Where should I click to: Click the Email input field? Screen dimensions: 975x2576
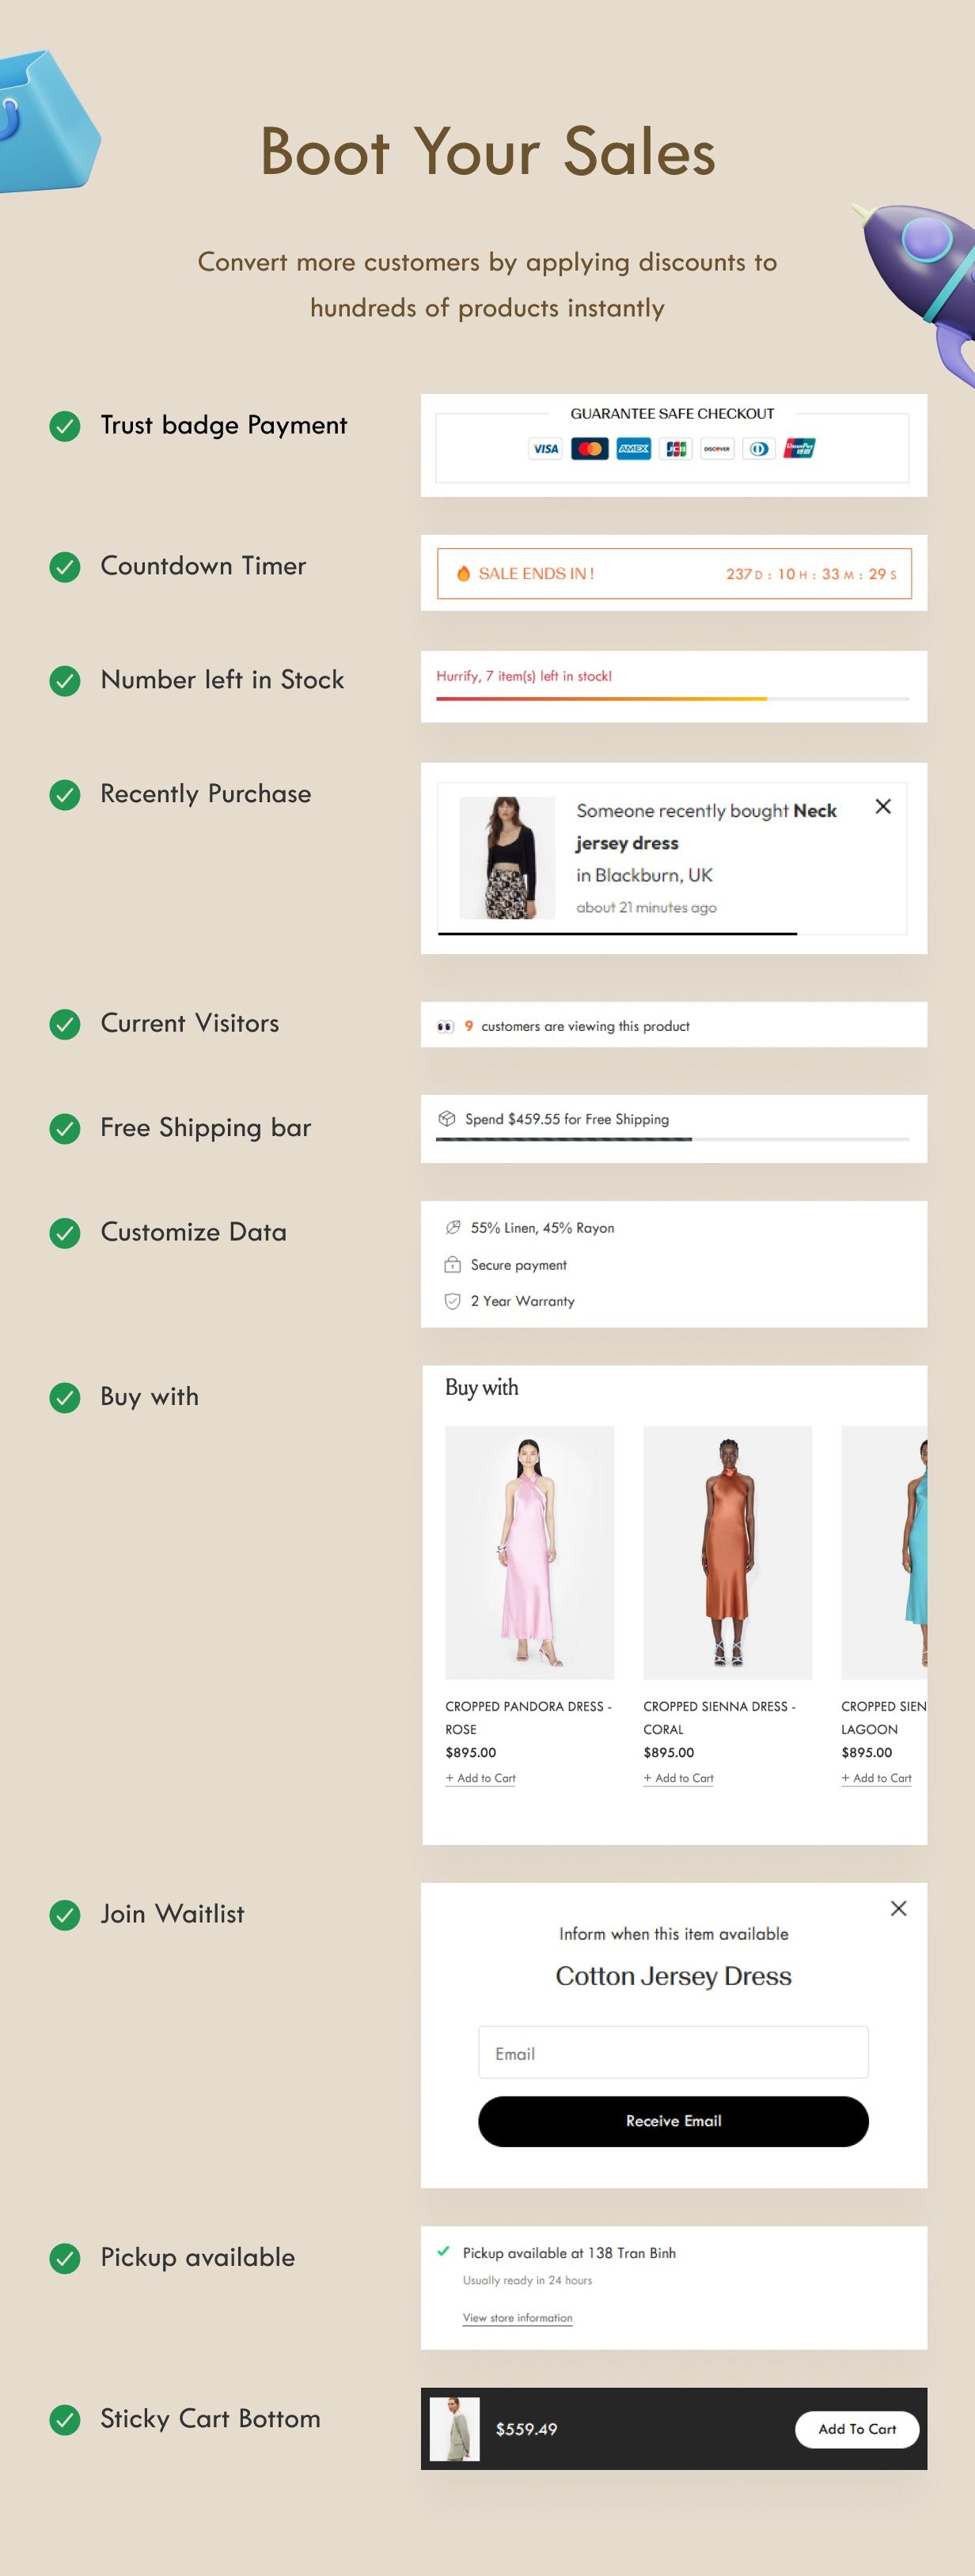673,2053
